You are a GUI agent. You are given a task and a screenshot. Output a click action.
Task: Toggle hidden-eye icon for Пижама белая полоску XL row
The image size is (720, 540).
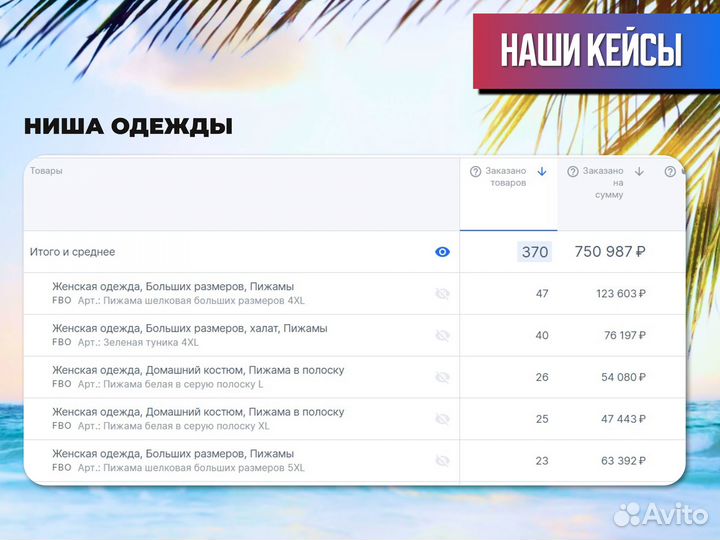pyautogui.click(x=442, y=419)
